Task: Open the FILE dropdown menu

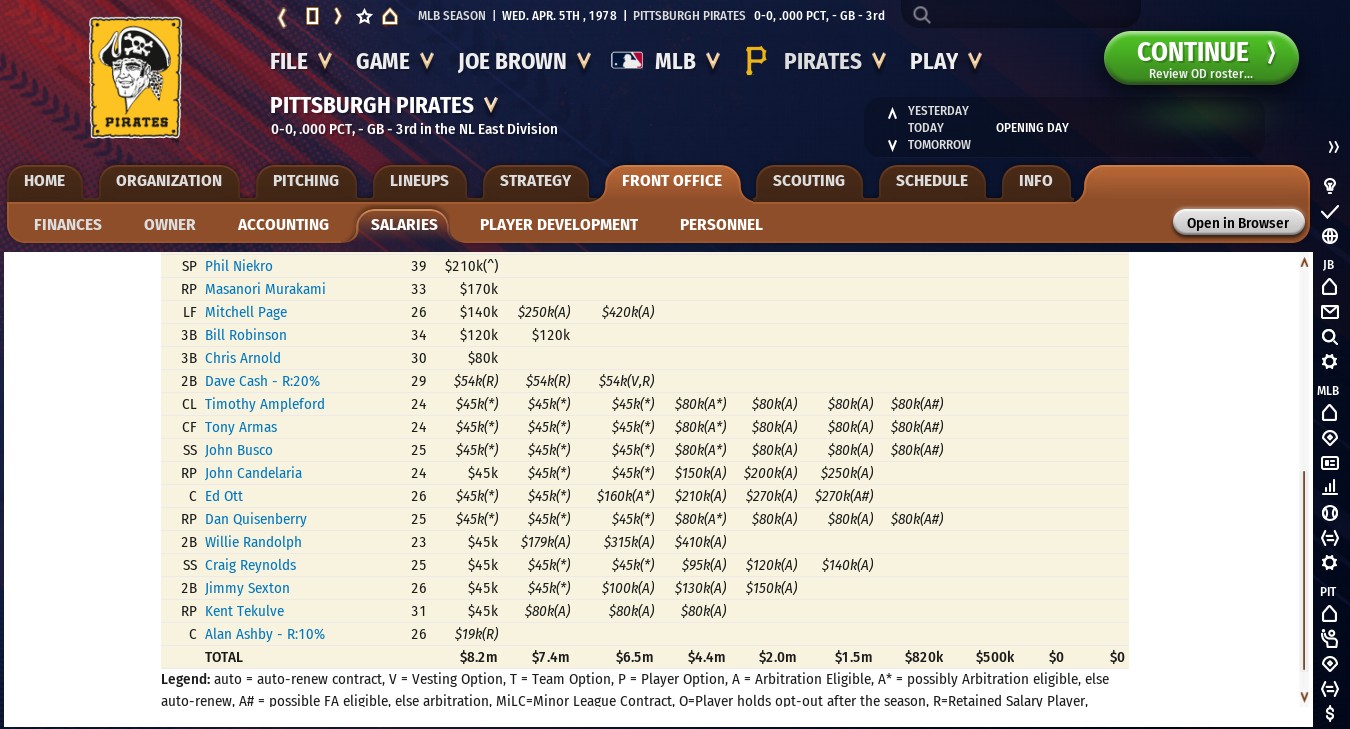Action: click(300, 61)
